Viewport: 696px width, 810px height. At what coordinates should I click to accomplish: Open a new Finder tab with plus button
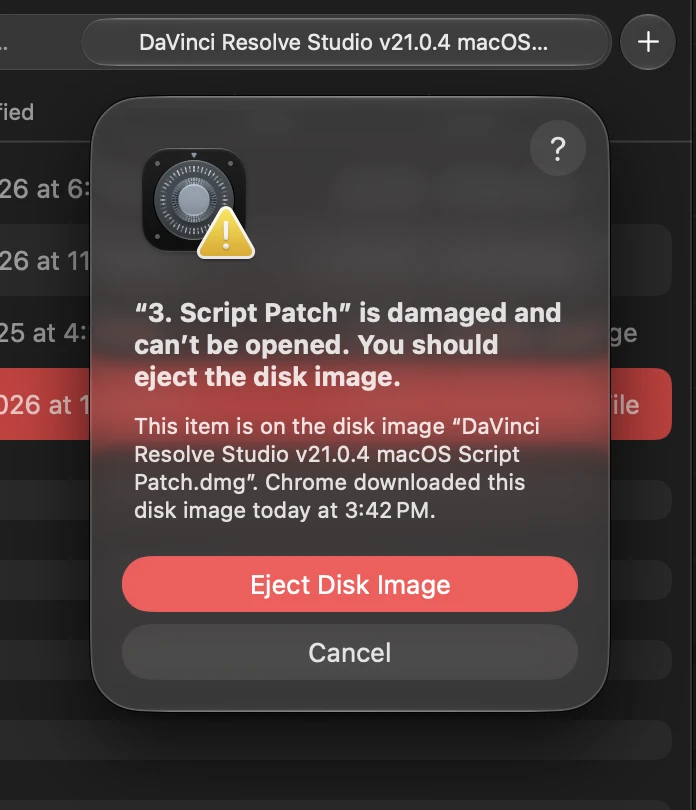coord(648,42)
